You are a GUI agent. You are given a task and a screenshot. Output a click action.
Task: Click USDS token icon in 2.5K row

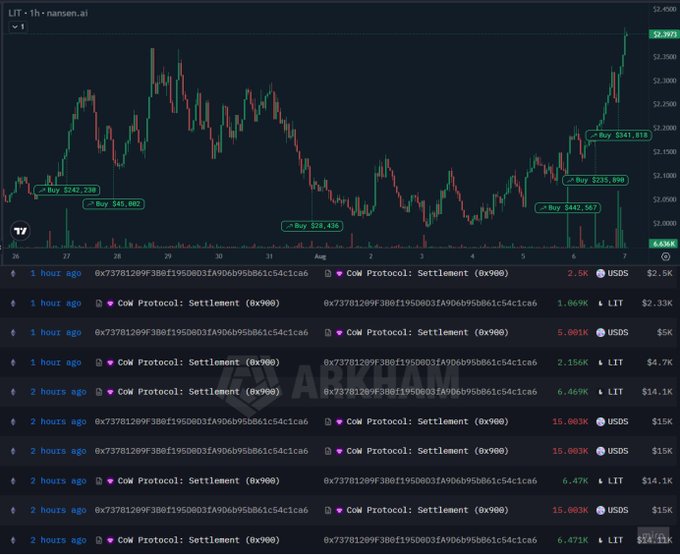[600, 273]
